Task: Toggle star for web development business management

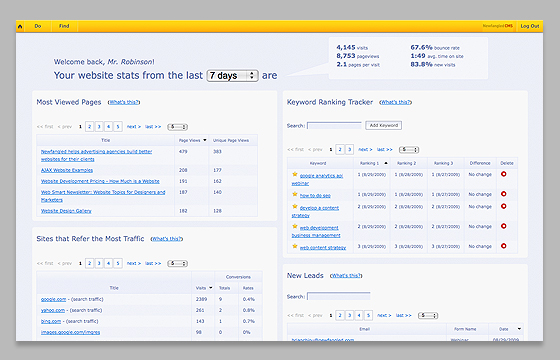Action: coord(295,226)
